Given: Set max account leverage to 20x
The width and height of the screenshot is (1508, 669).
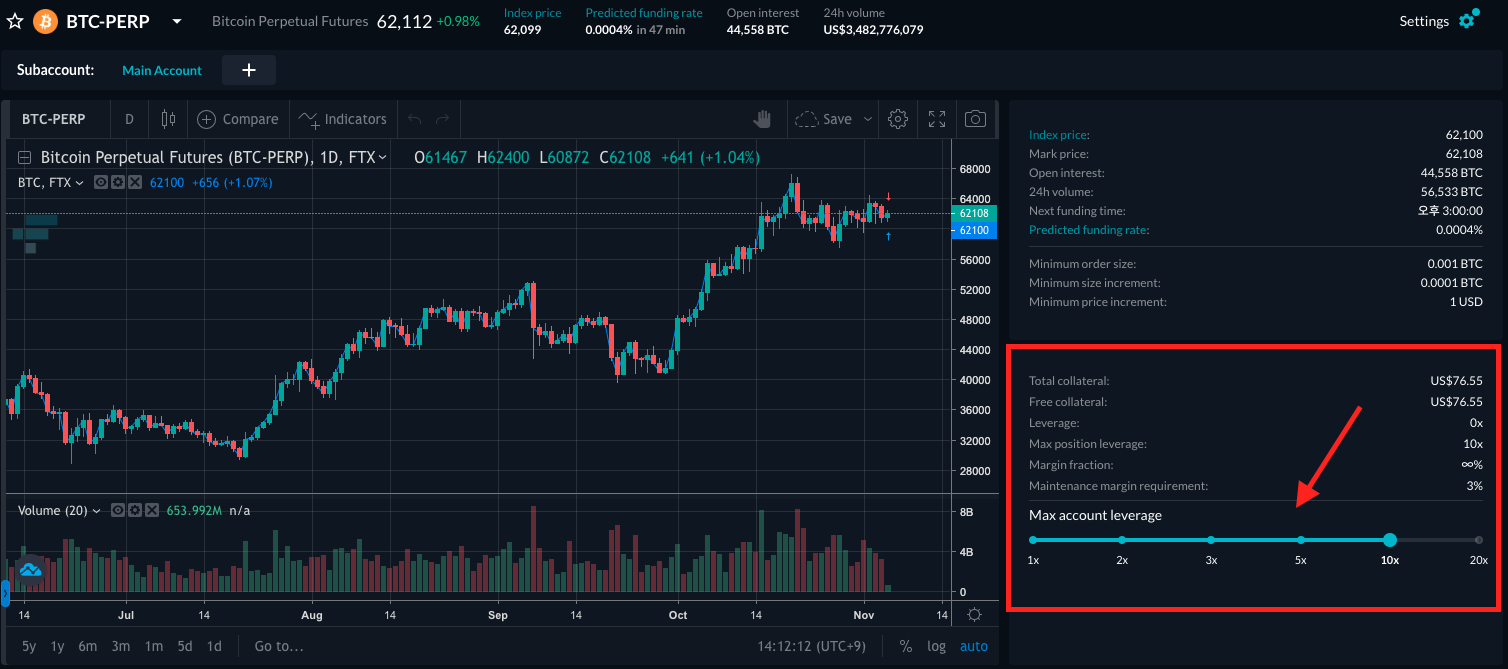Looking at the screenshot, I should coord(1479,540).
